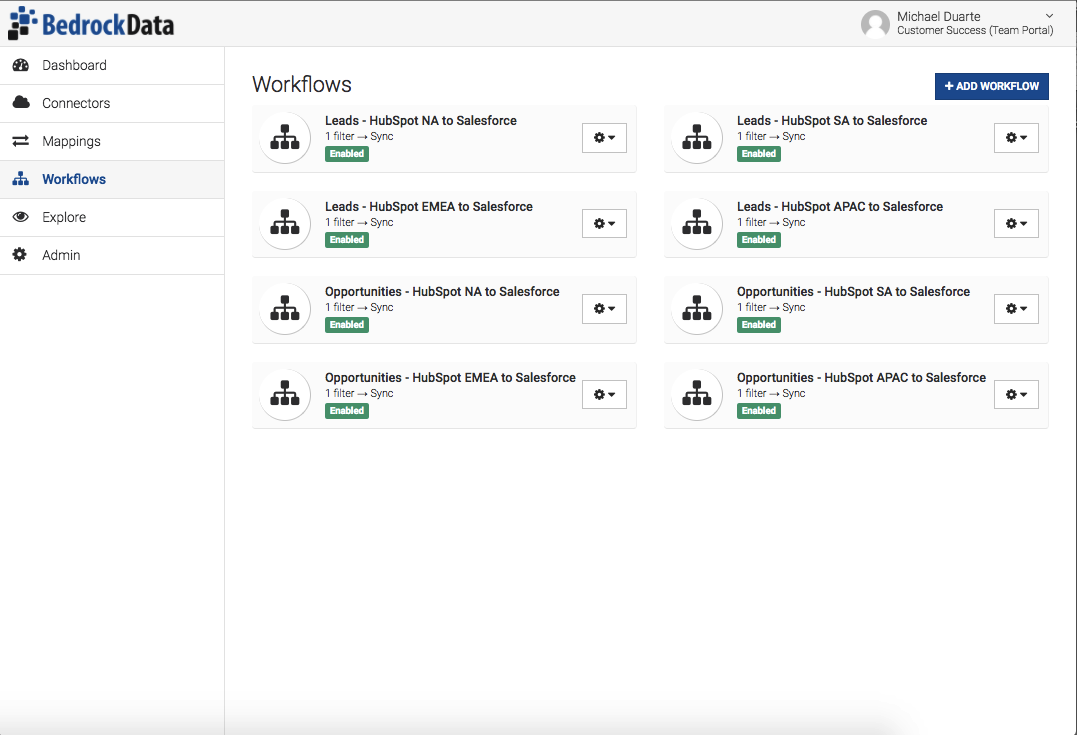This screenshot has width=1077, height=735.
Task: Click 'Customer Success (Team Portal)' text
Action: (975, 30)
